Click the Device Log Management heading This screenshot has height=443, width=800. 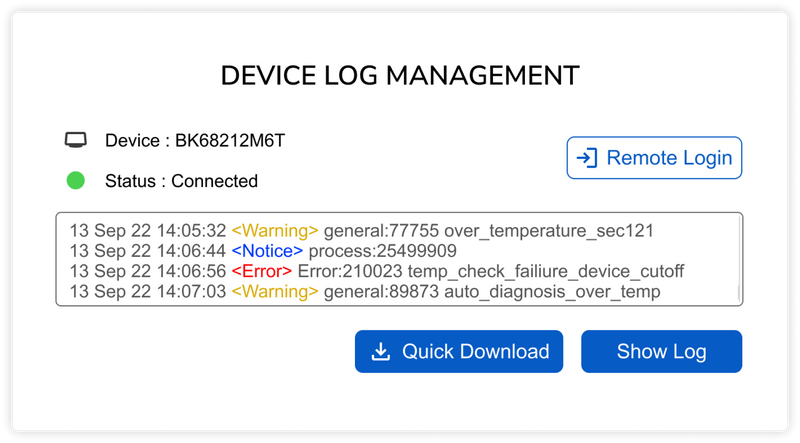point(400,76)
